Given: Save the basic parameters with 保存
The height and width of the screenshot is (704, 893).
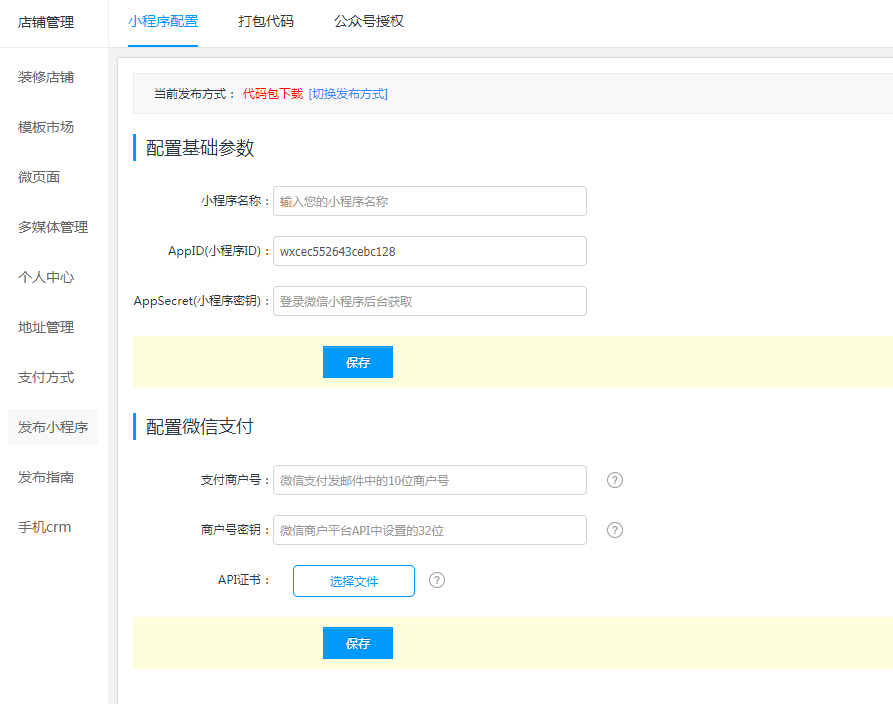Looking at the screenshot, I should 357,362.
